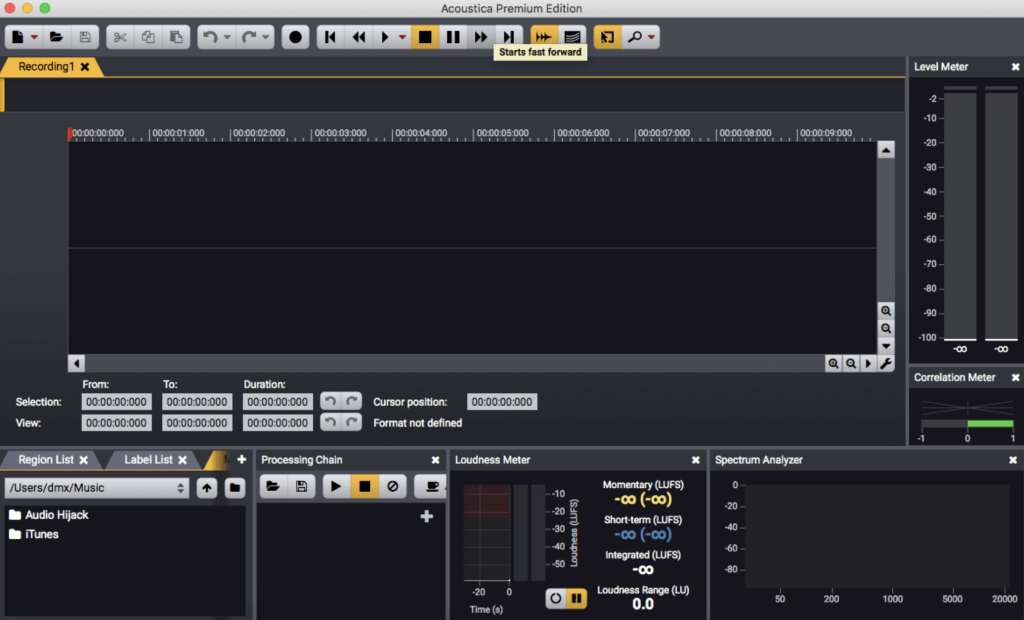Screen dimensions: 1024x620
Task: Toggle the selection tool in the toolbar
Action: coord(607,37)
